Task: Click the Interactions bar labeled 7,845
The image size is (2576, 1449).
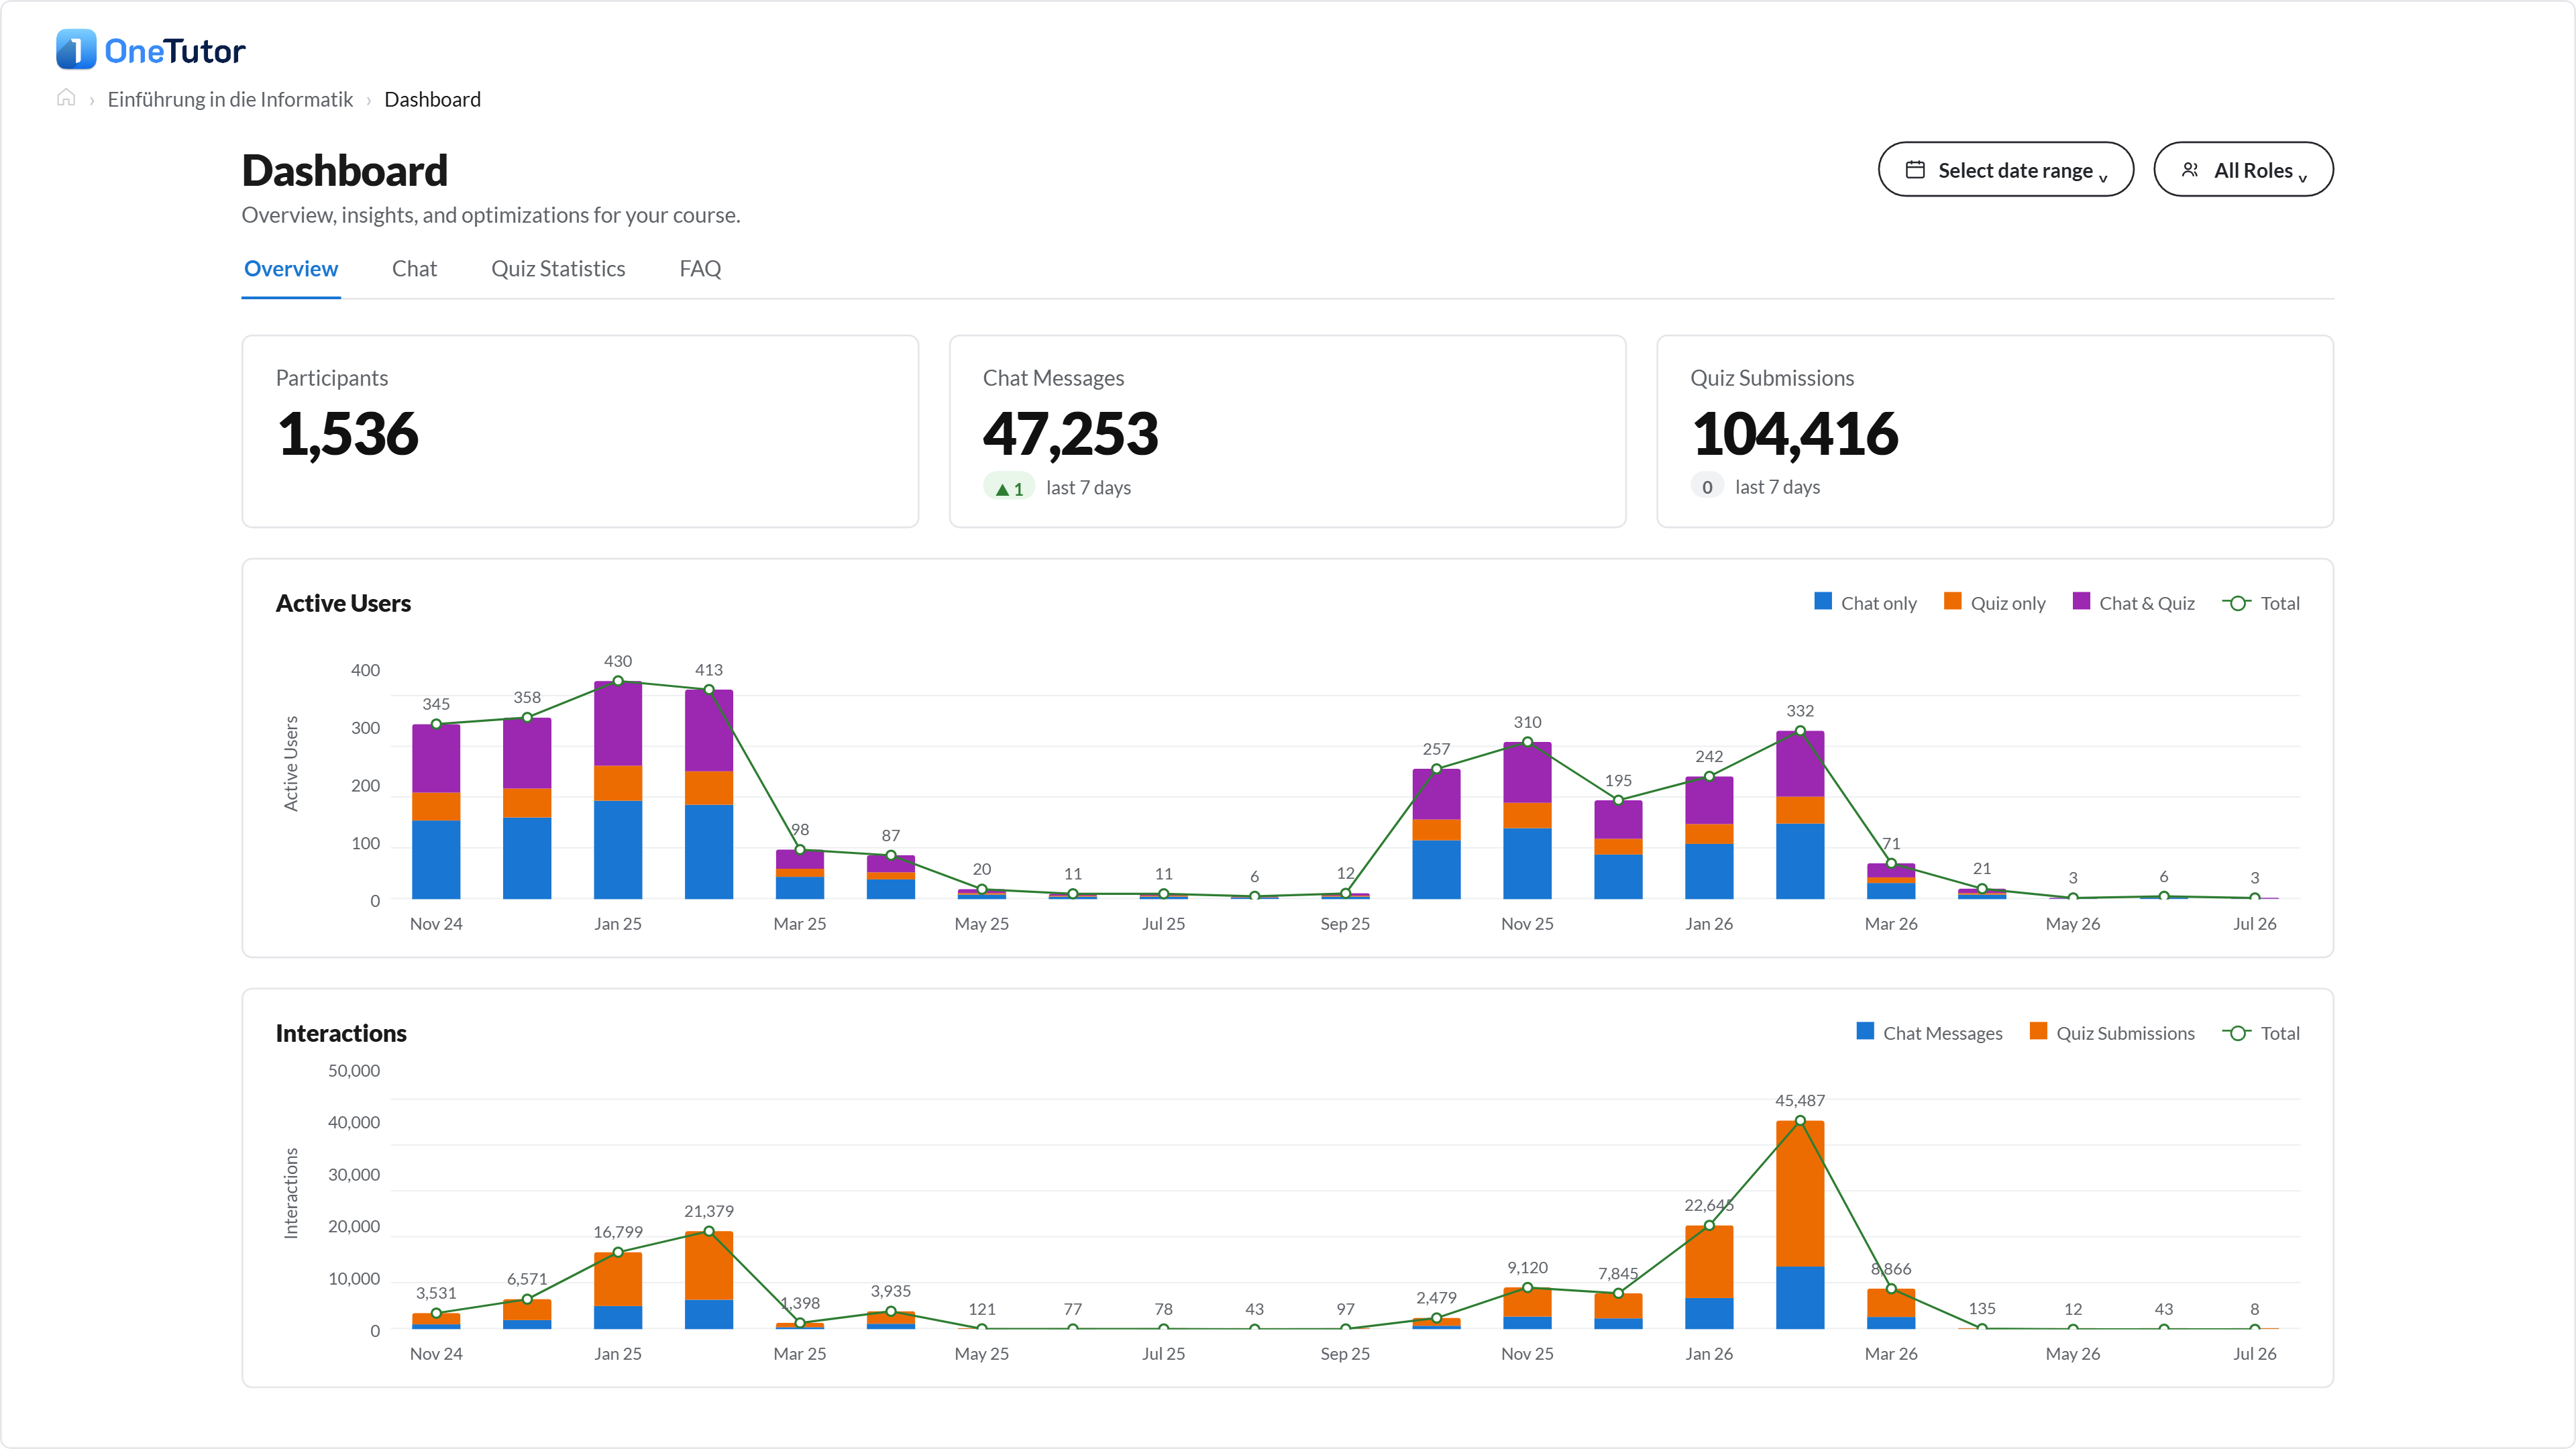Action: pos(1618,1311)
